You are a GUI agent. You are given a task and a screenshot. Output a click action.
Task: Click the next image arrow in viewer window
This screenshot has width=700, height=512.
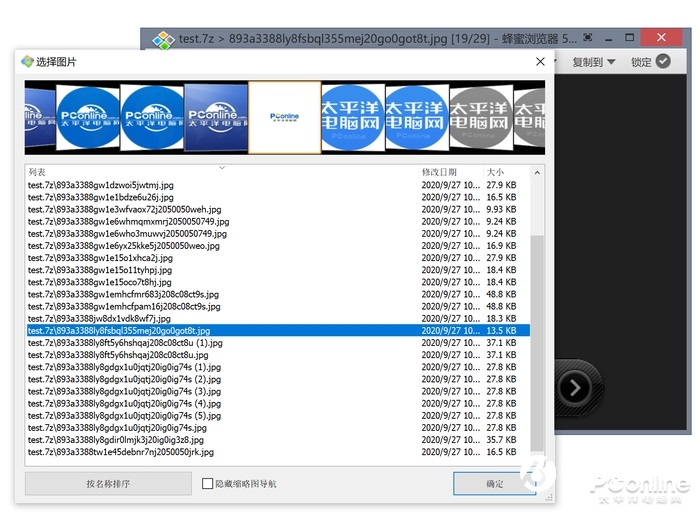(575, 388)
